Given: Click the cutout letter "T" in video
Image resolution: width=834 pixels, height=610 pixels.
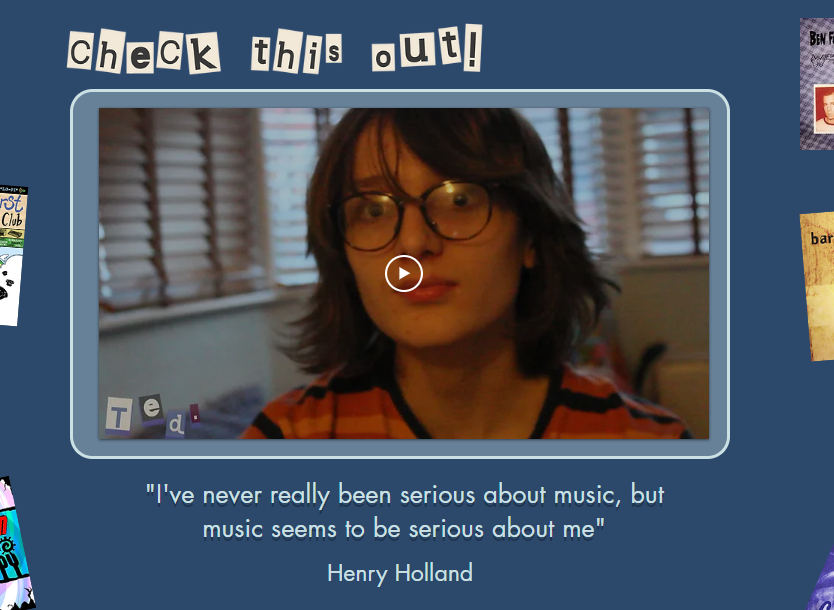Looking at the screenshot, I should point(118,415).
